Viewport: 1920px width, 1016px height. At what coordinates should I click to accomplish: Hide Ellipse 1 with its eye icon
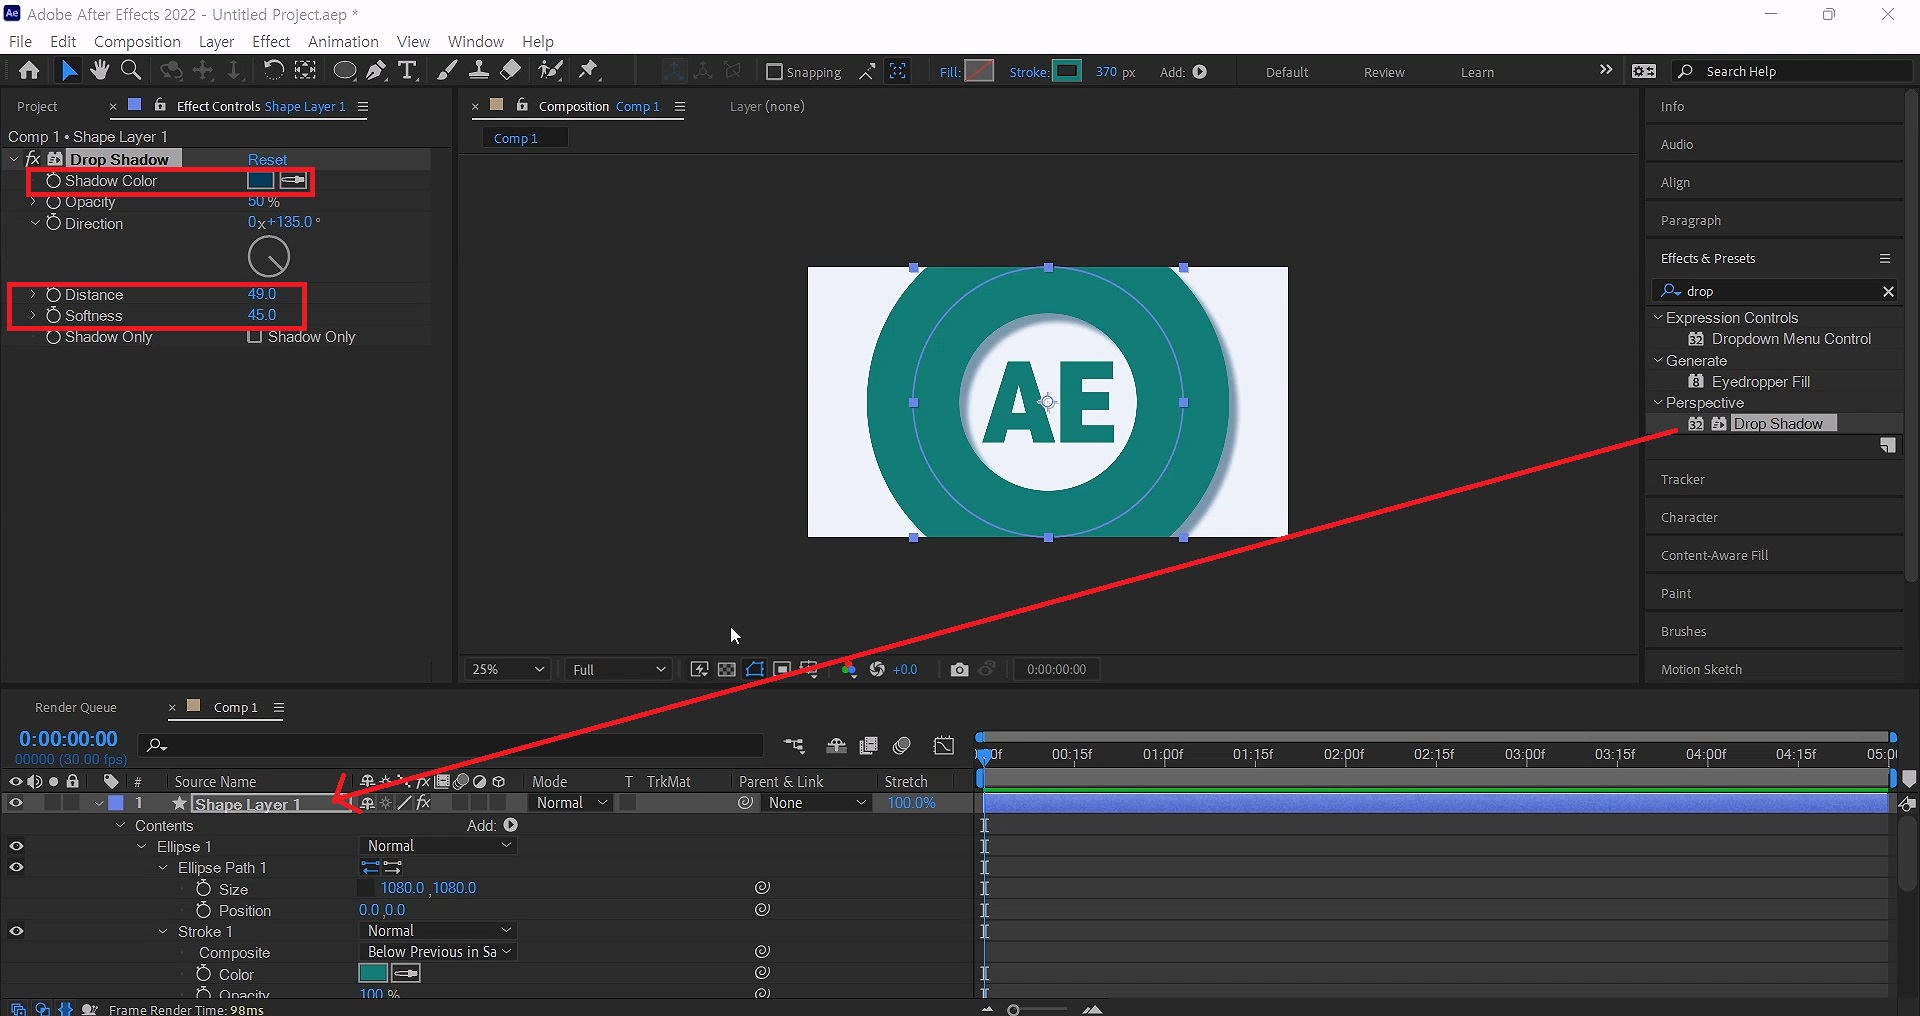pos(16,846)
